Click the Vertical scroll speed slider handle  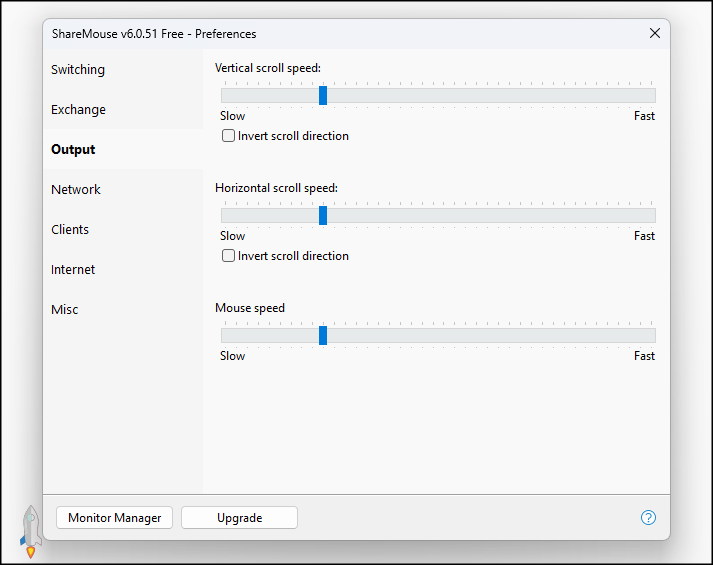[323, 95]
